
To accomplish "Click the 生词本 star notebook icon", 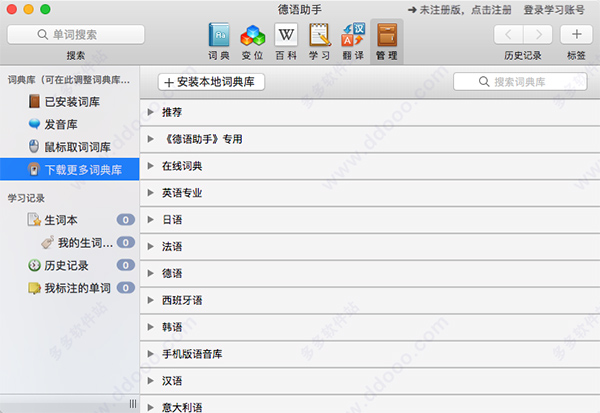I will (34, 220).
